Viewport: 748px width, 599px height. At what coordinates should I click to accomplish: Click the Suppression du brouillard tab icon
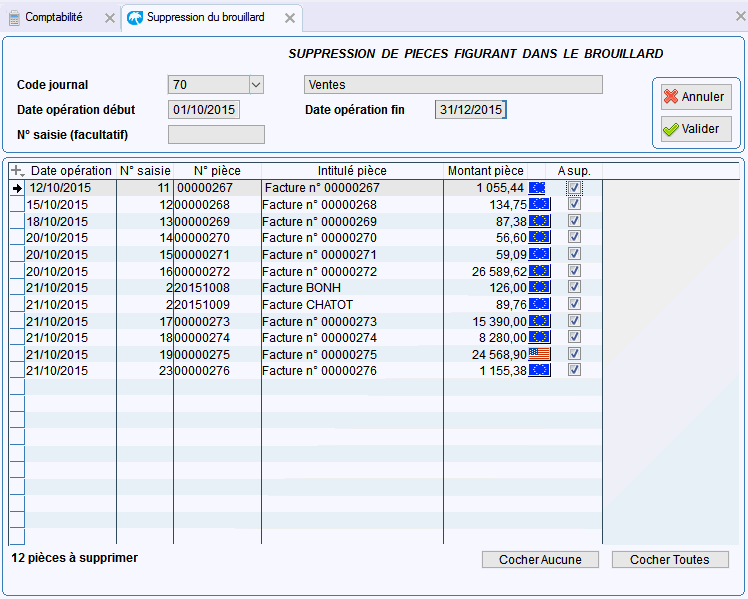[135, 18]
